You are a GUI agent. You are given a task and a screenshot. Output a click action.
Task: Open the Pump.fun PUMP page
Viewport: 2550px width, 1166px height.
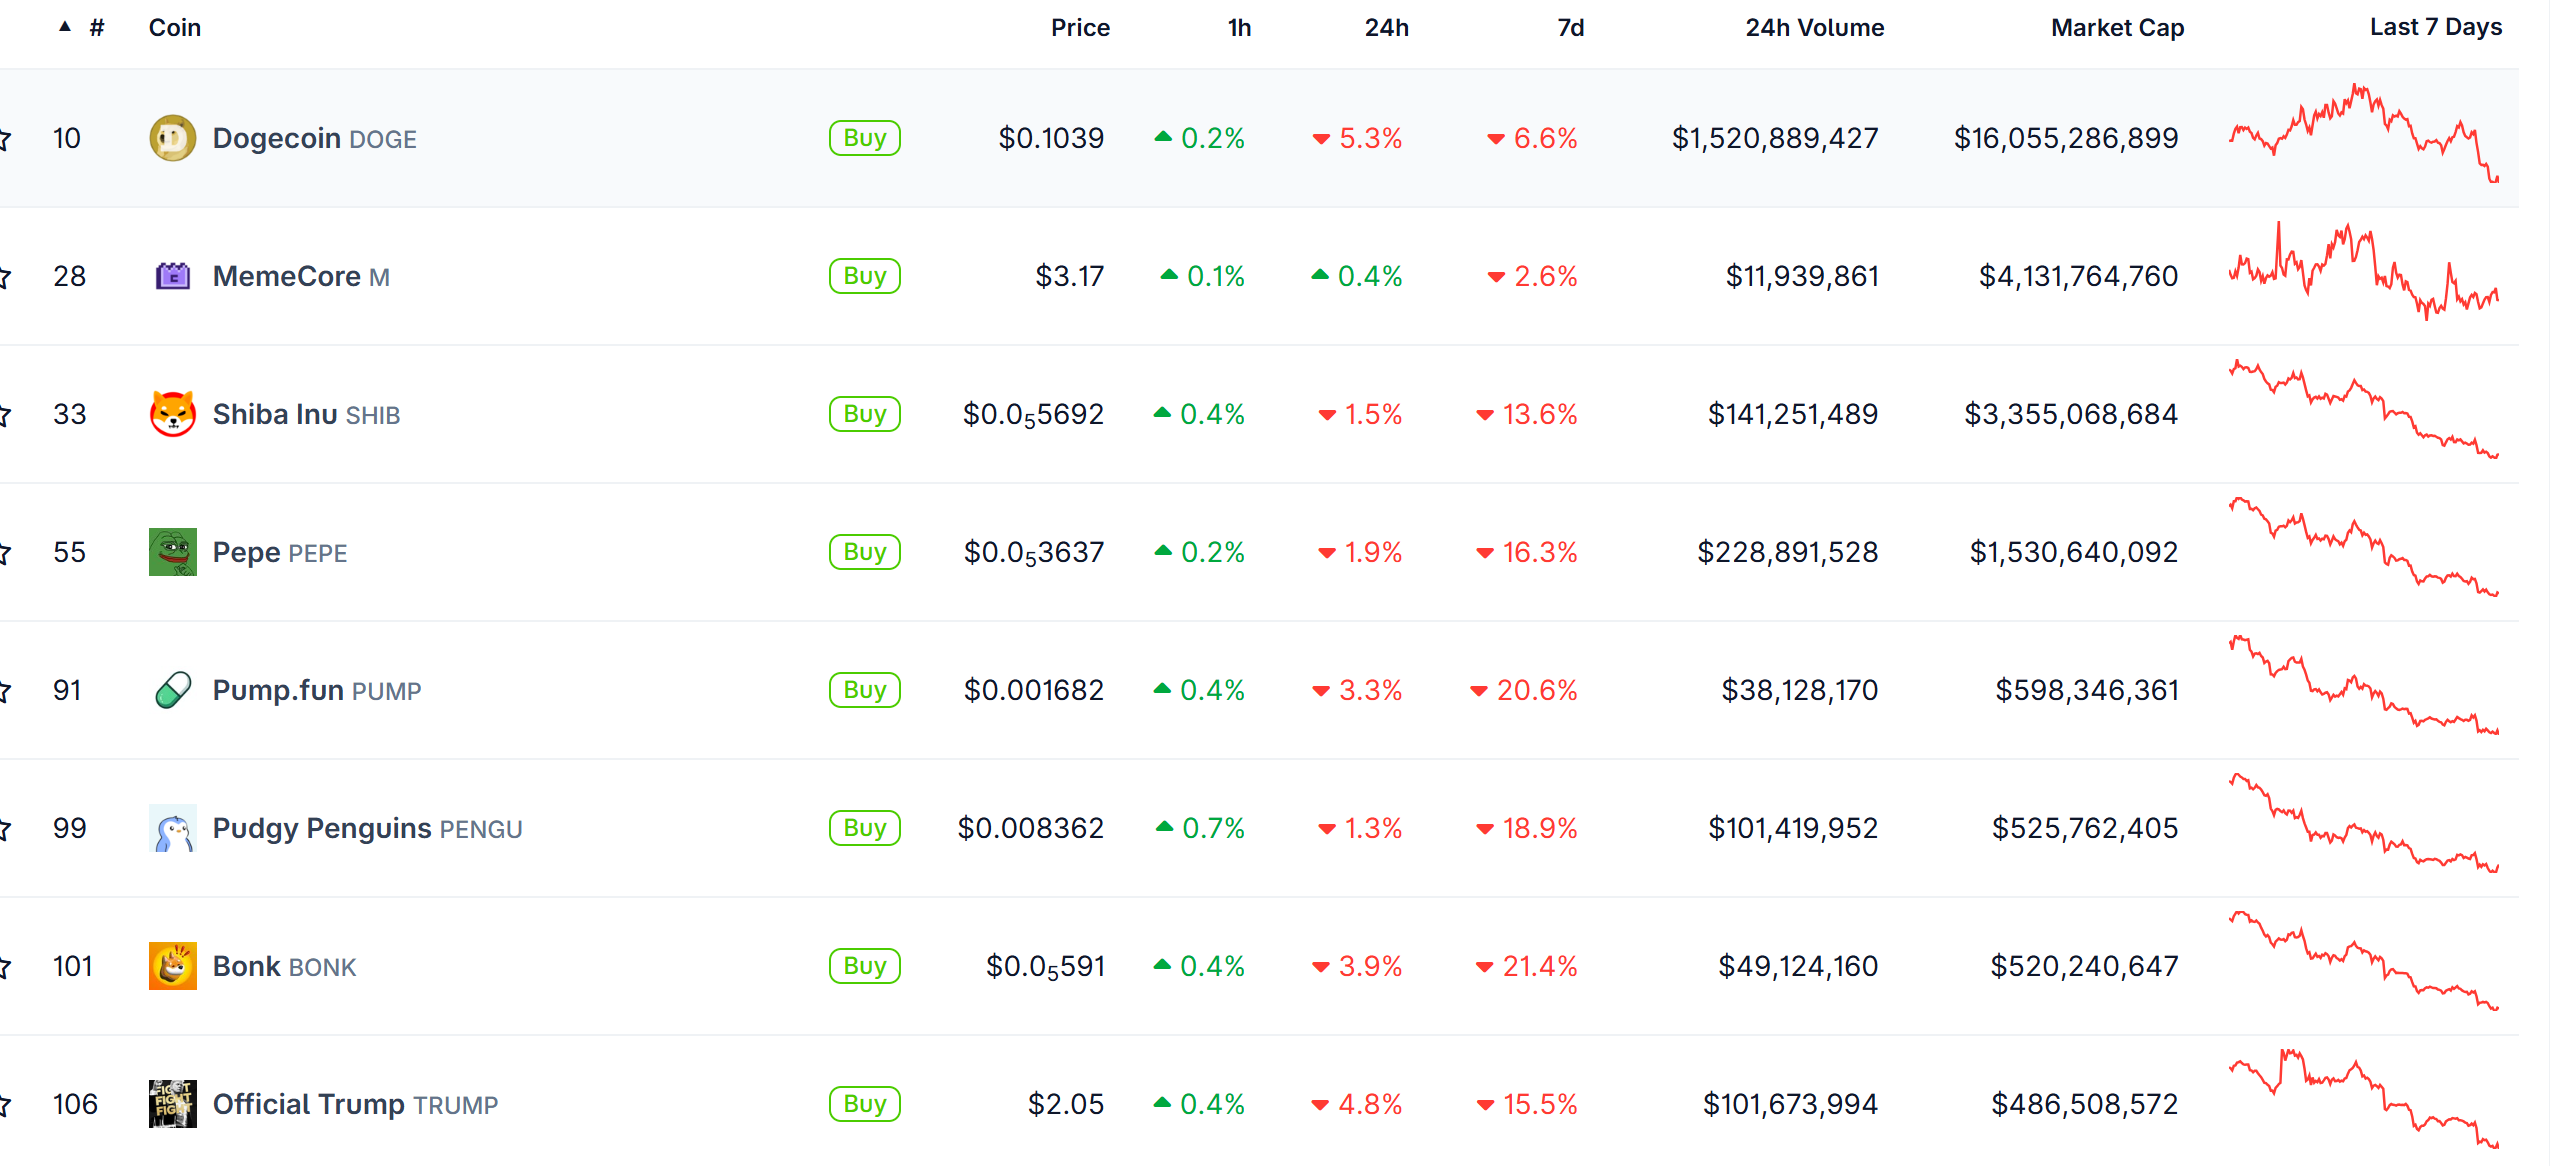[317, 690]
